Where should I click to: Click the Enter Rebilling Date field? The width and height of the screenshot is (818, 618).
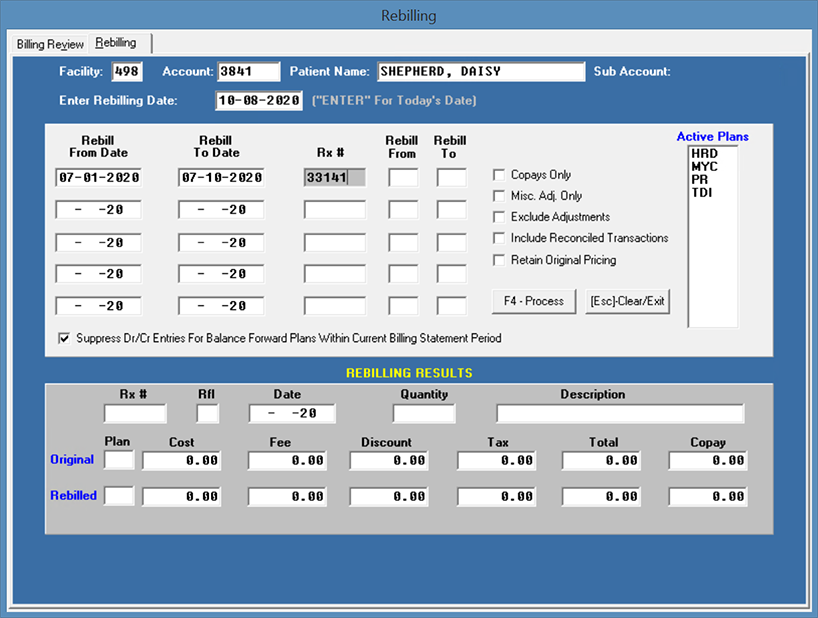click(x=258, y=100)
